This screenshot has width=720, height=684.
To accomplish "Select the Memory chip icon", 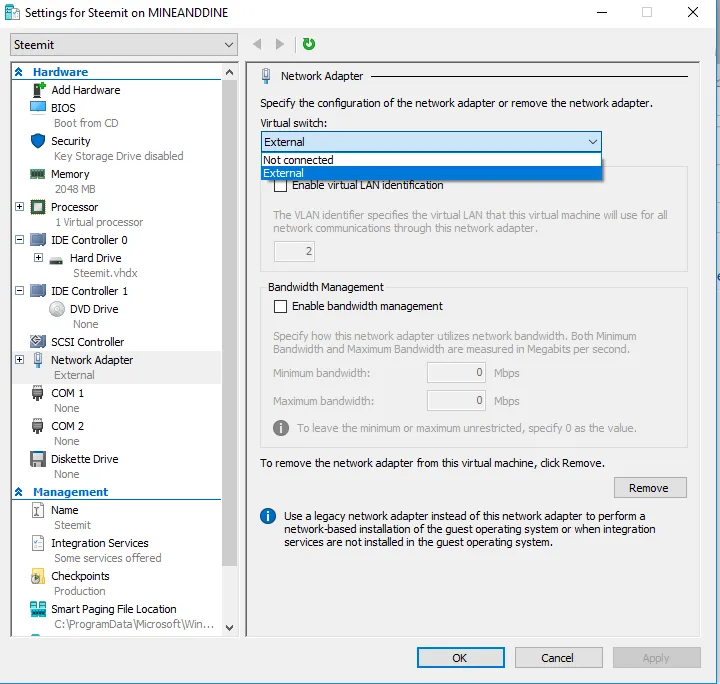I will (38, 174).
